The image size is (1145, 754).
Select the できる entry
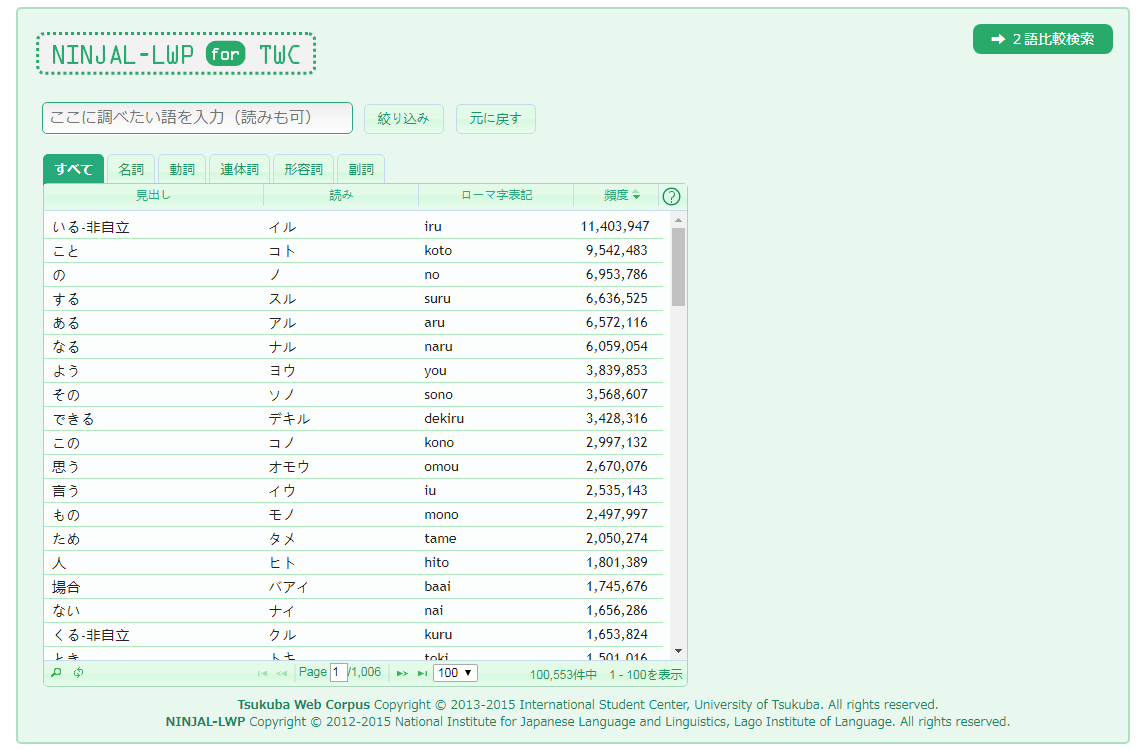click(x=353, y=419)
